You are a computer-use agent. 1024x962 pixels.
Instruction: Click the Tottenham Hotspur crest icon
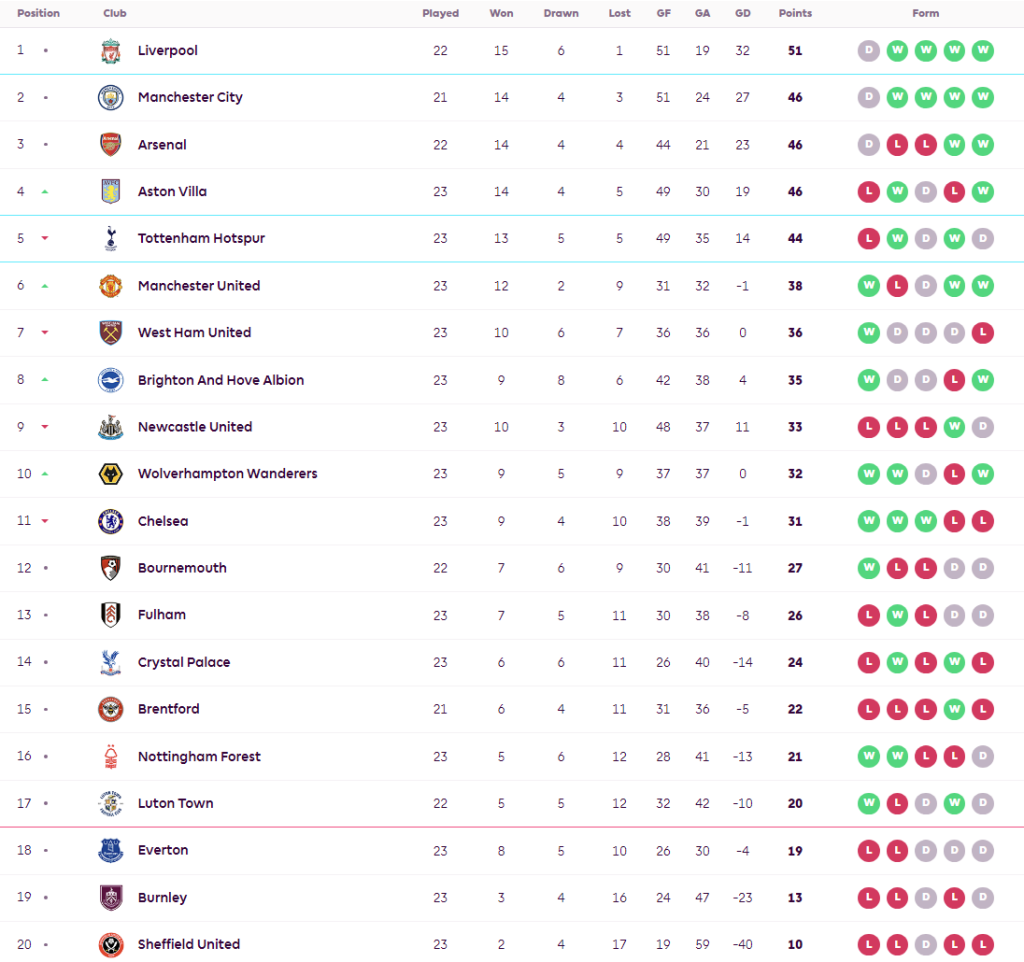110,239
